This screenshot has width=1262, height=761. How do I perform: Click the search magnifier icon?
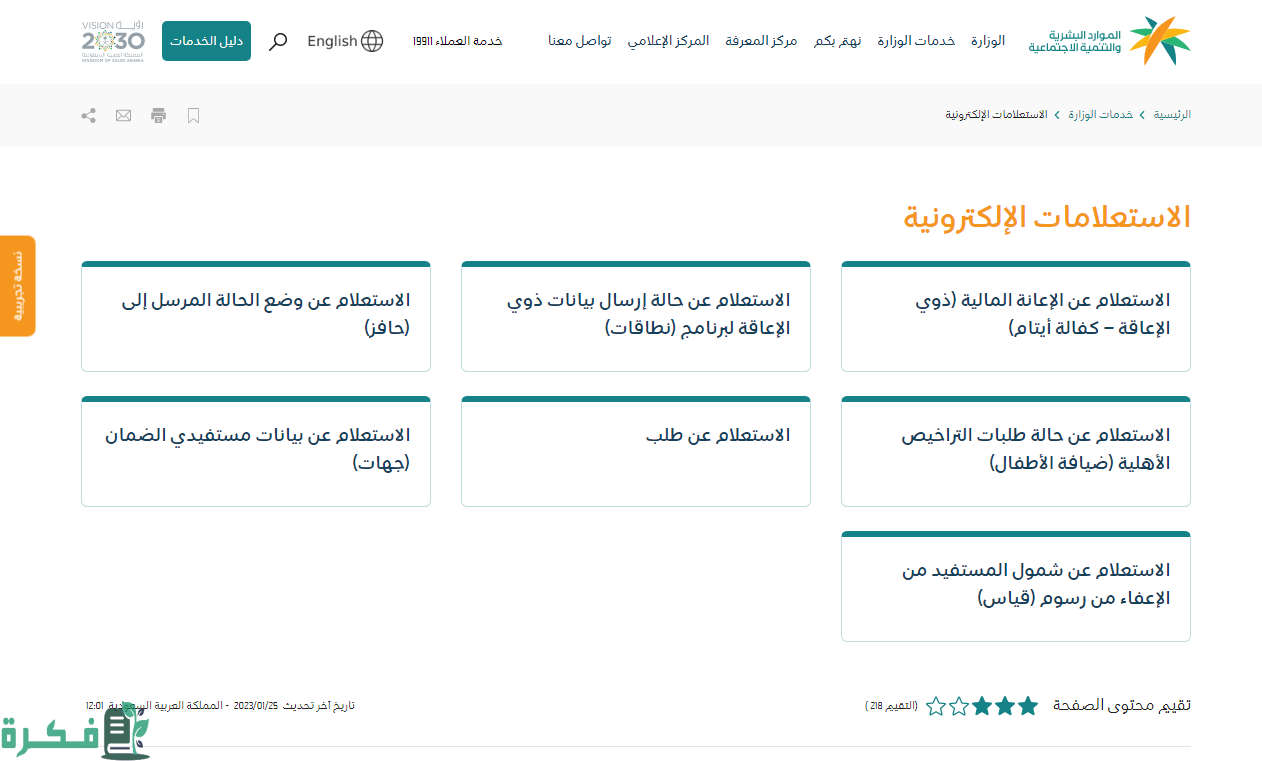click(x=279, y=41)
